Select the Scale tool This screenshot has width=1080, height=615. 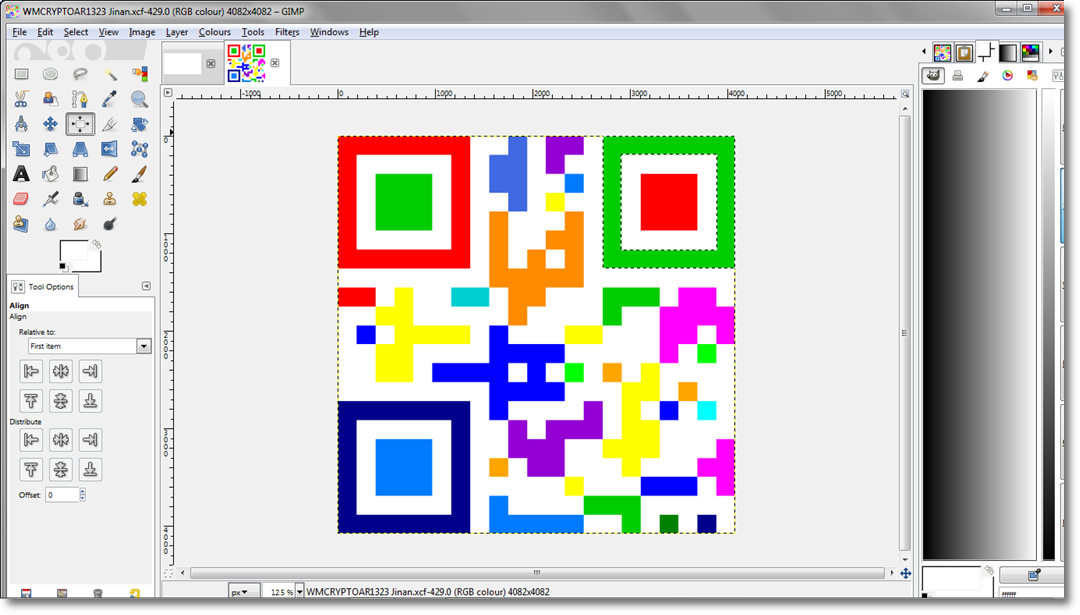(x=21, y=149)
